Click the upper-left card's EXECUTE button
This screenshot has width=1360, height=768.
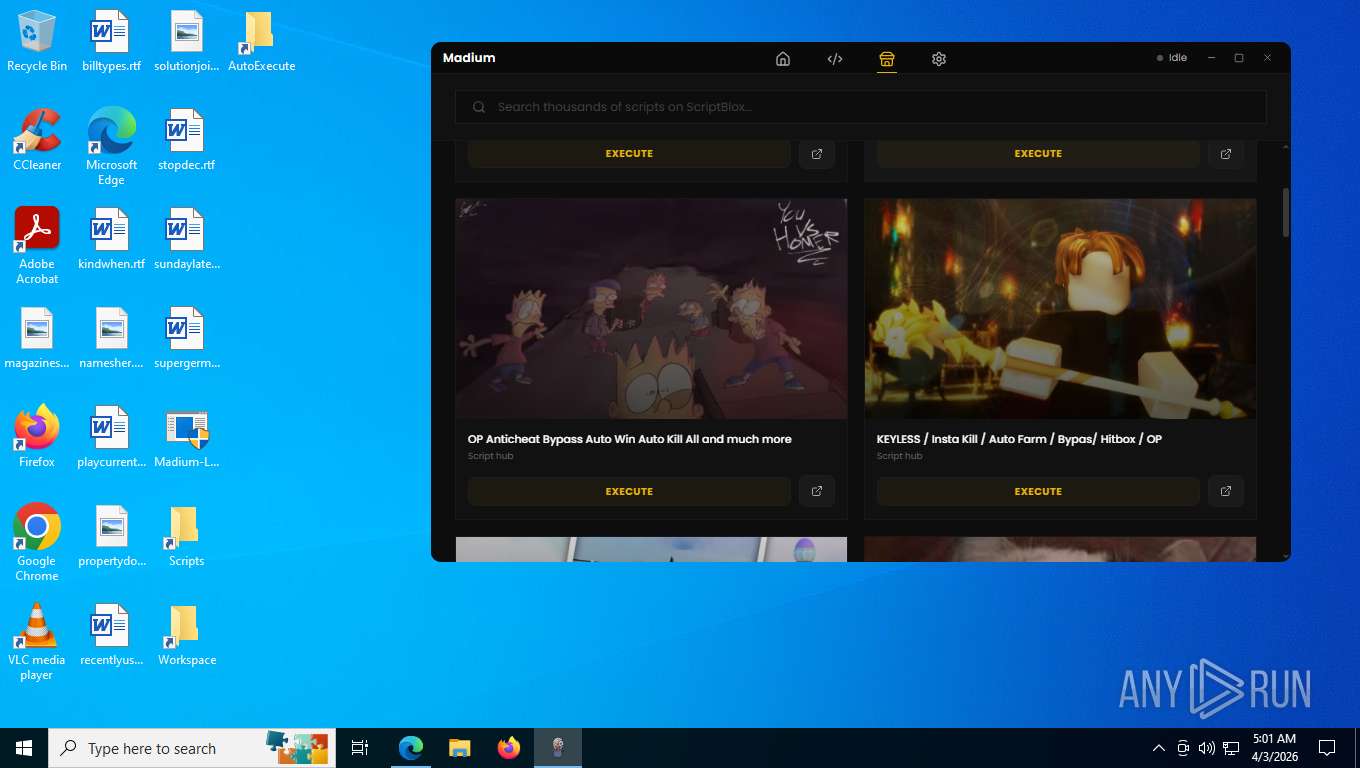coord(629,154)
